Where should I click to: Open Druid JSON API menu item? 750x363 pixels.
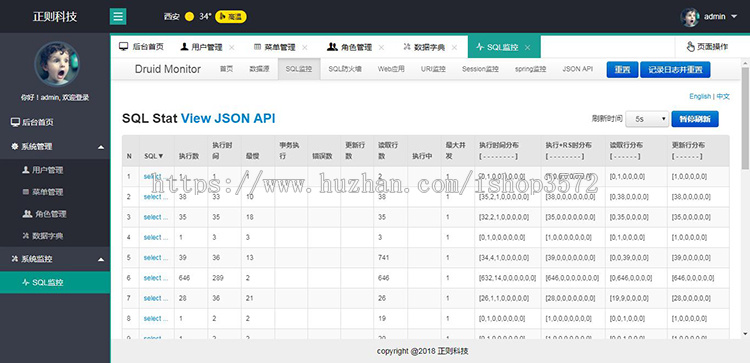pyautogui.click(x=578, y=69)
